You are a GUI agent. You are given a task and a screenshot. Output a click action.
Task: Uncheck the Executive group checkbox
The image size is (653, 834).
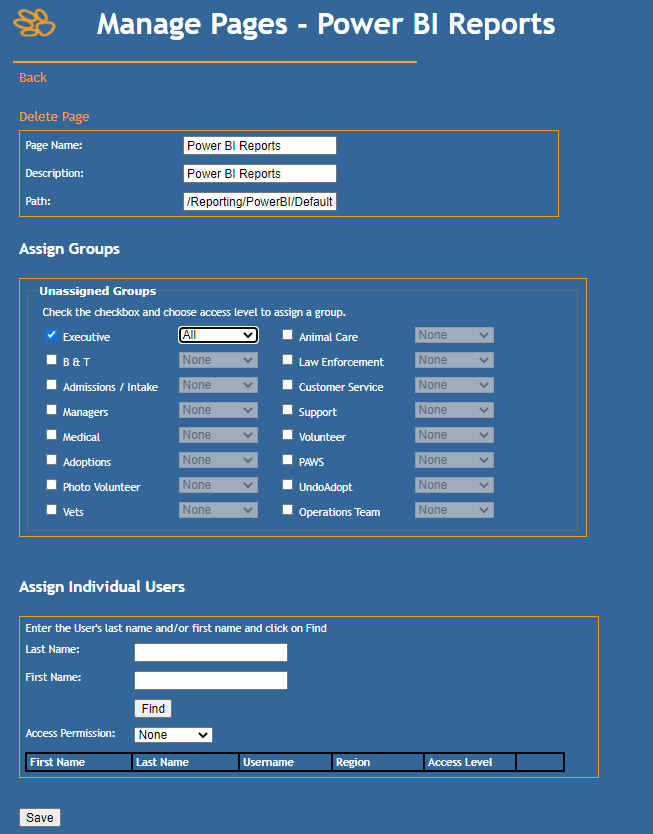click(52, 336)
